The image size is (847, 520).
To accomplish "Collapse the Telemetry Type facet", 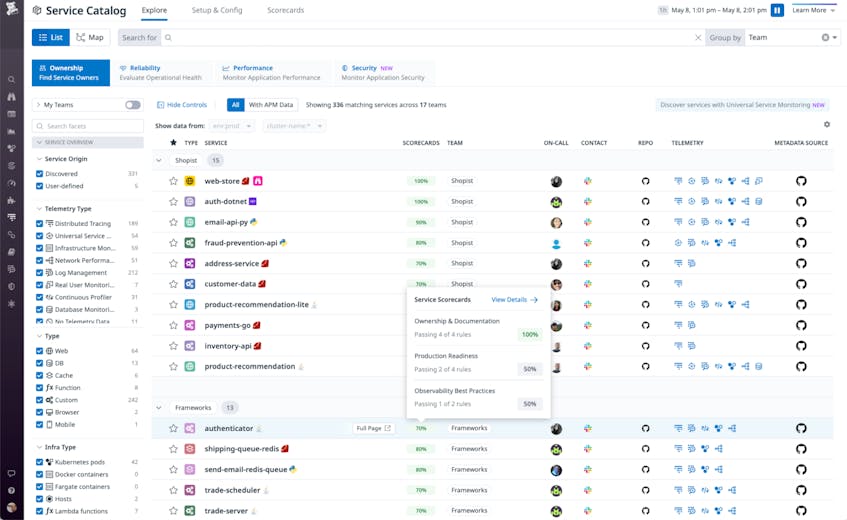I will click(x=39, y=208).
